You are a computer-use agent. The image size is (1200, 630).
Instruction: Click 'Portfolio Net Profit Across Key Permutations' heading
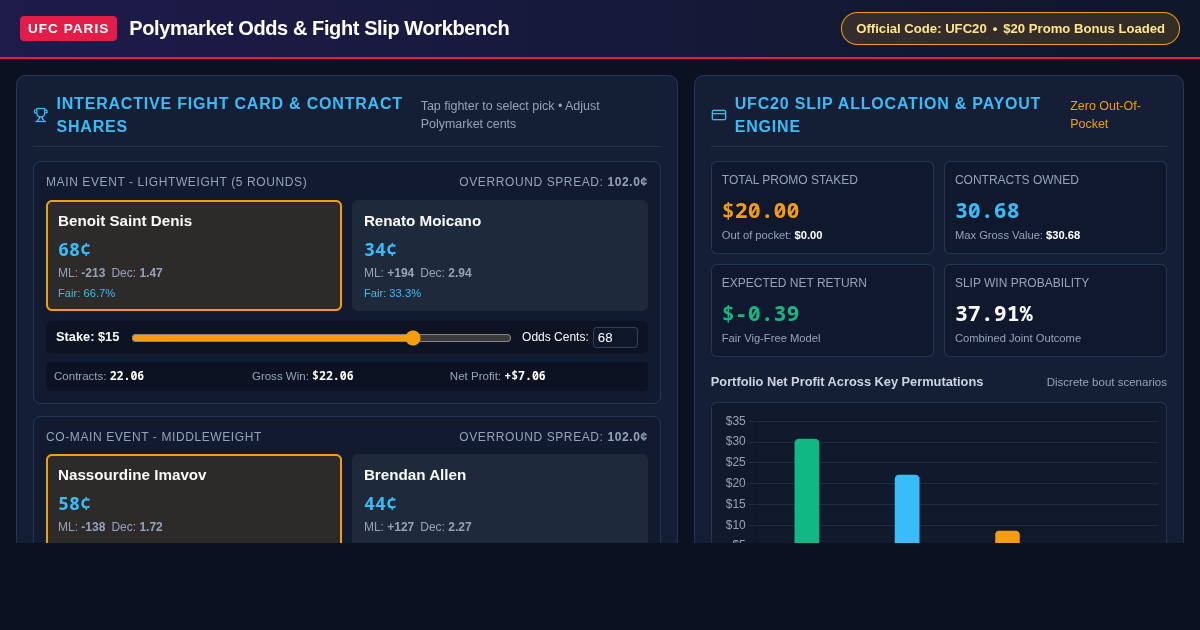pos(847,382)
